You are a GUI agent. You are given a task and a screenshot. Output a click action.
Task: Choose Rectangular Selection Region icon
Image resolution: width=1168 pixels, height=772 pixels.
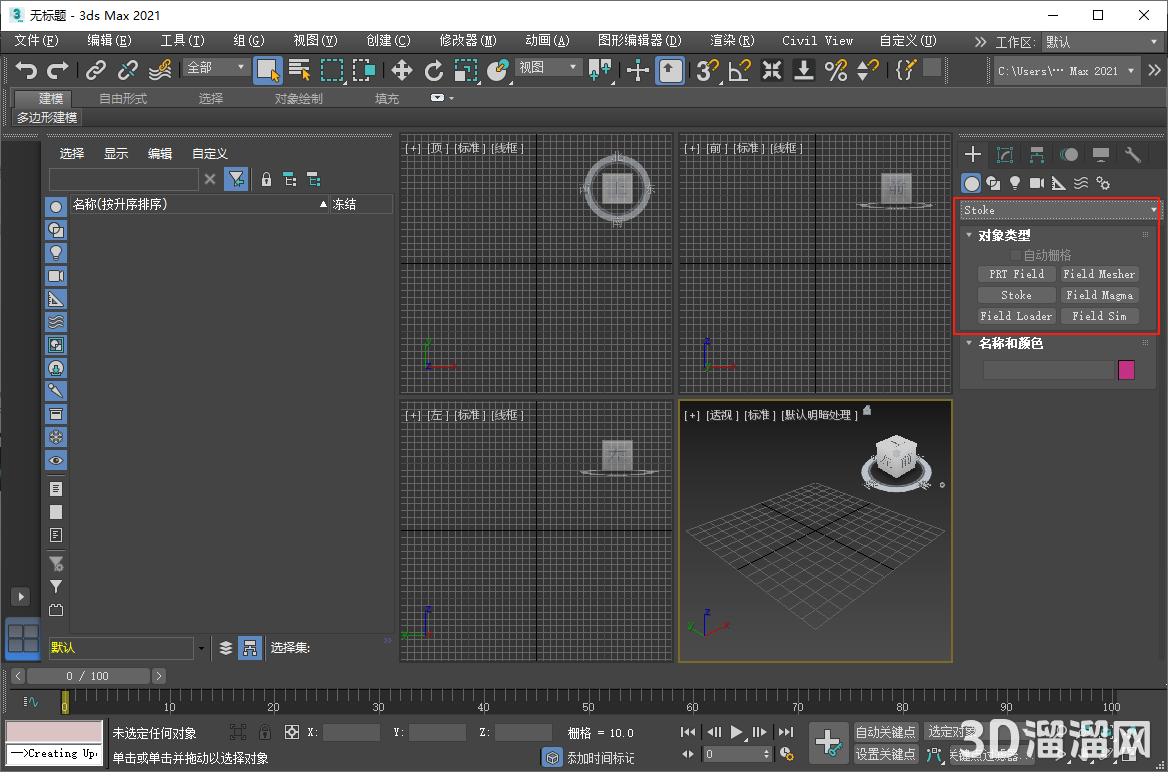click(x=331, y=71)
